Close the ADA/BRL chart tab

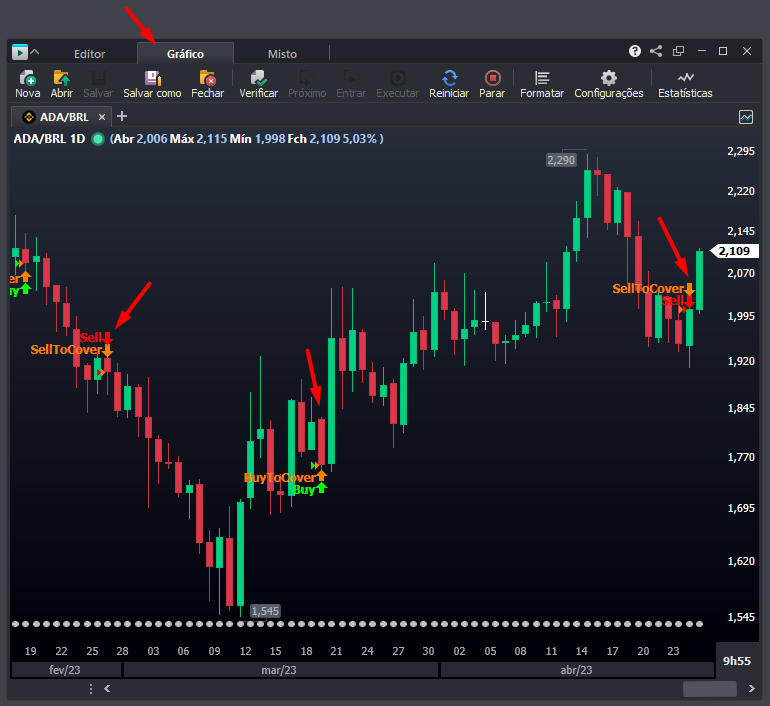102,117
